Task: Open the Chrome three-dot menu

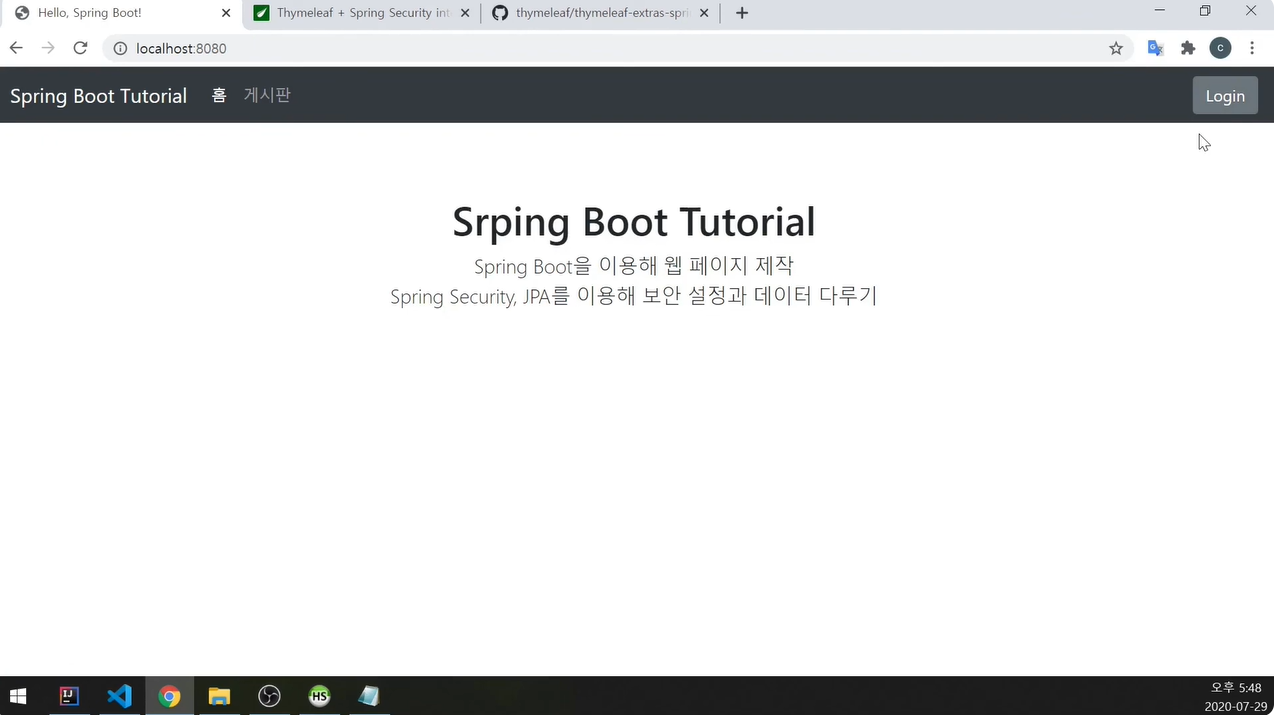Action: (1252, 48)
